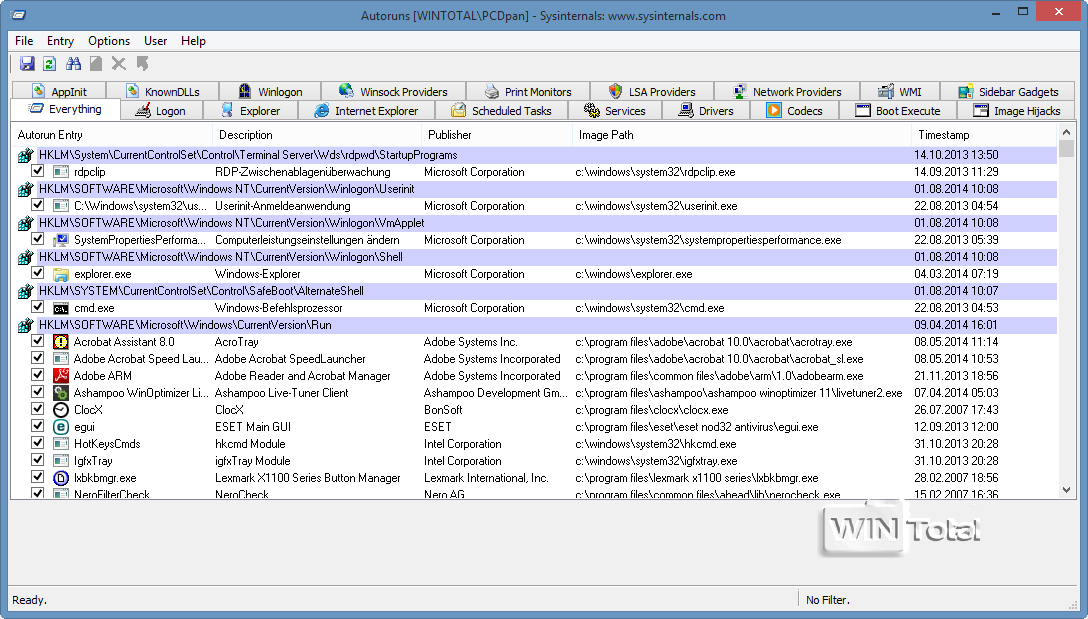Open the Options menu
The width and height of the screenshot is (1088, 619).
pos(109,41)
